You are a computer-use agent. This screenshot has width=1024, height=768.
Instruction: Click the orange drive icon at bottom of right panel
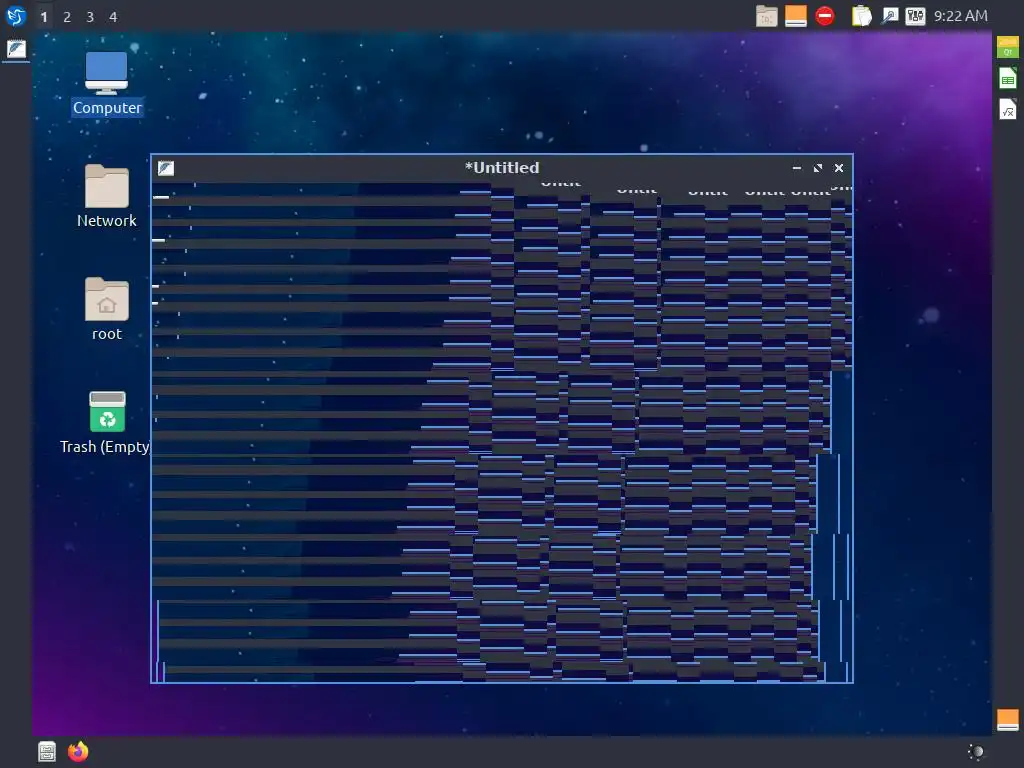(1008, 720)
